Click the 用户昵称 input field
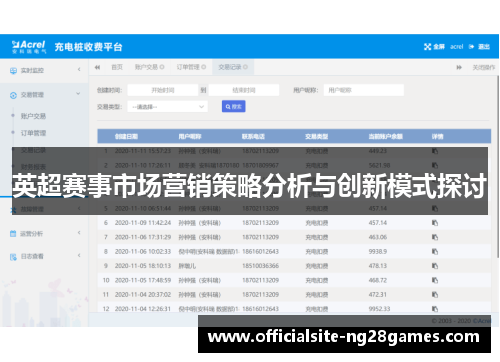Viewport: 500px width, 362px height. (x=364, y=90)
